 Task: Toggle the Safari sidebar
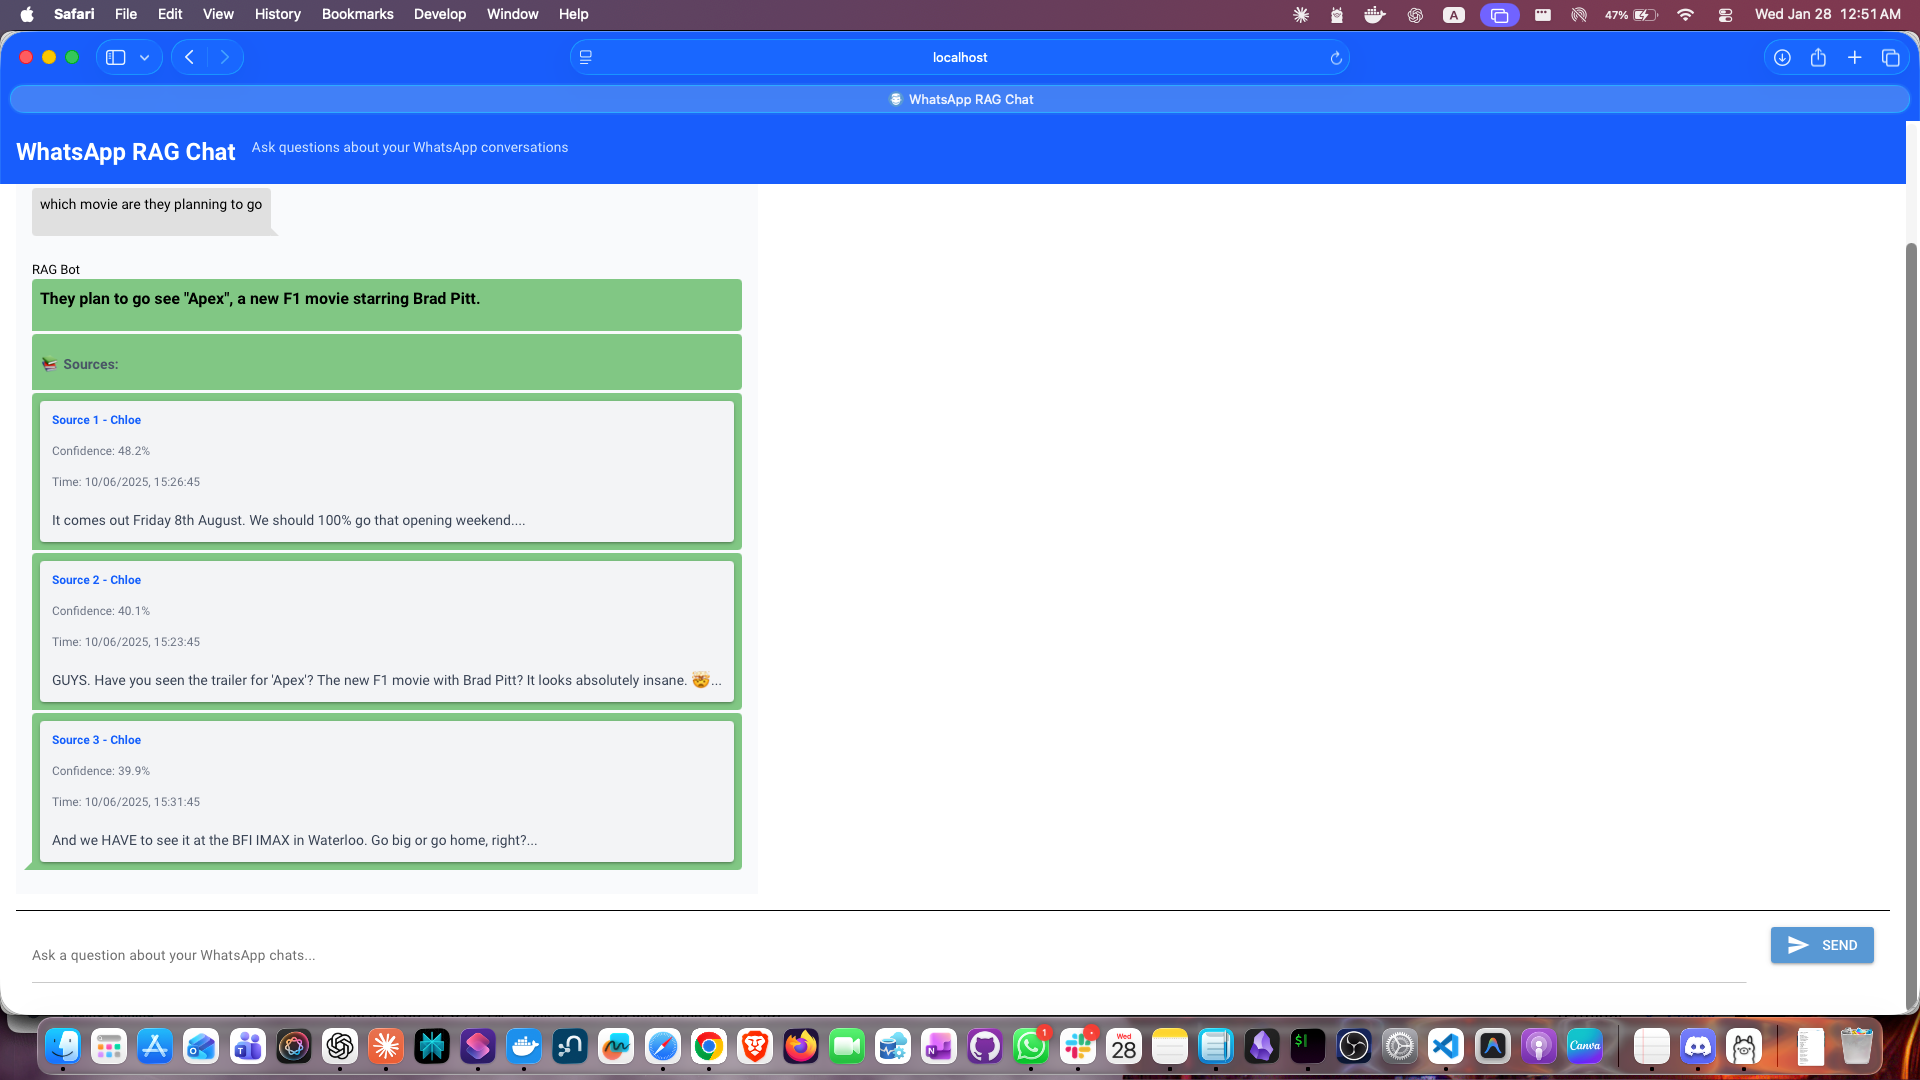(112, 57)
